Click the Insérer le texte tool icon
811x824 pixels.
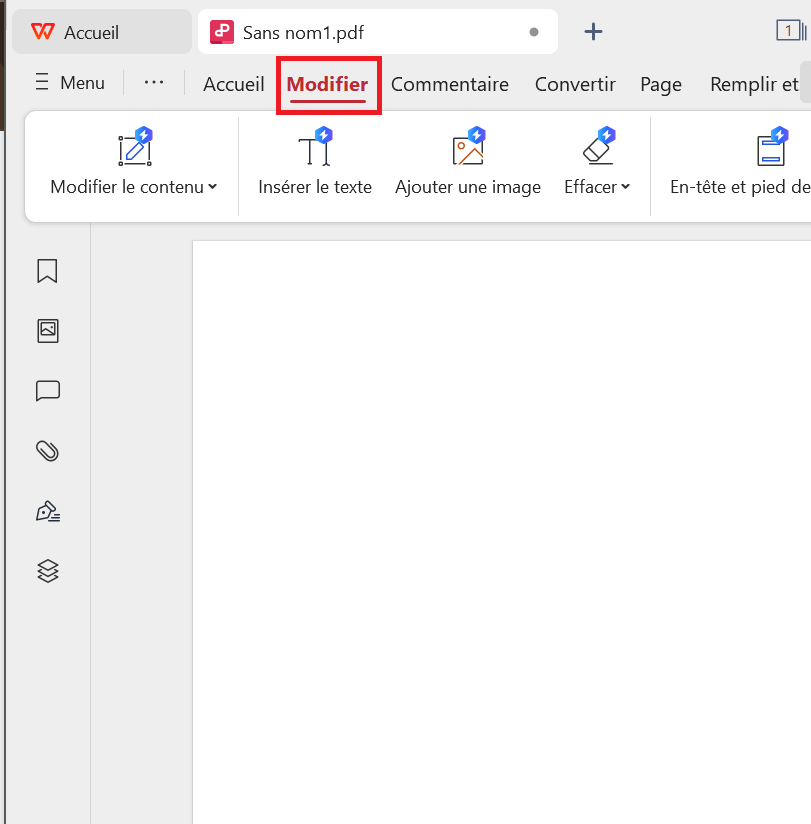[315, 147]
